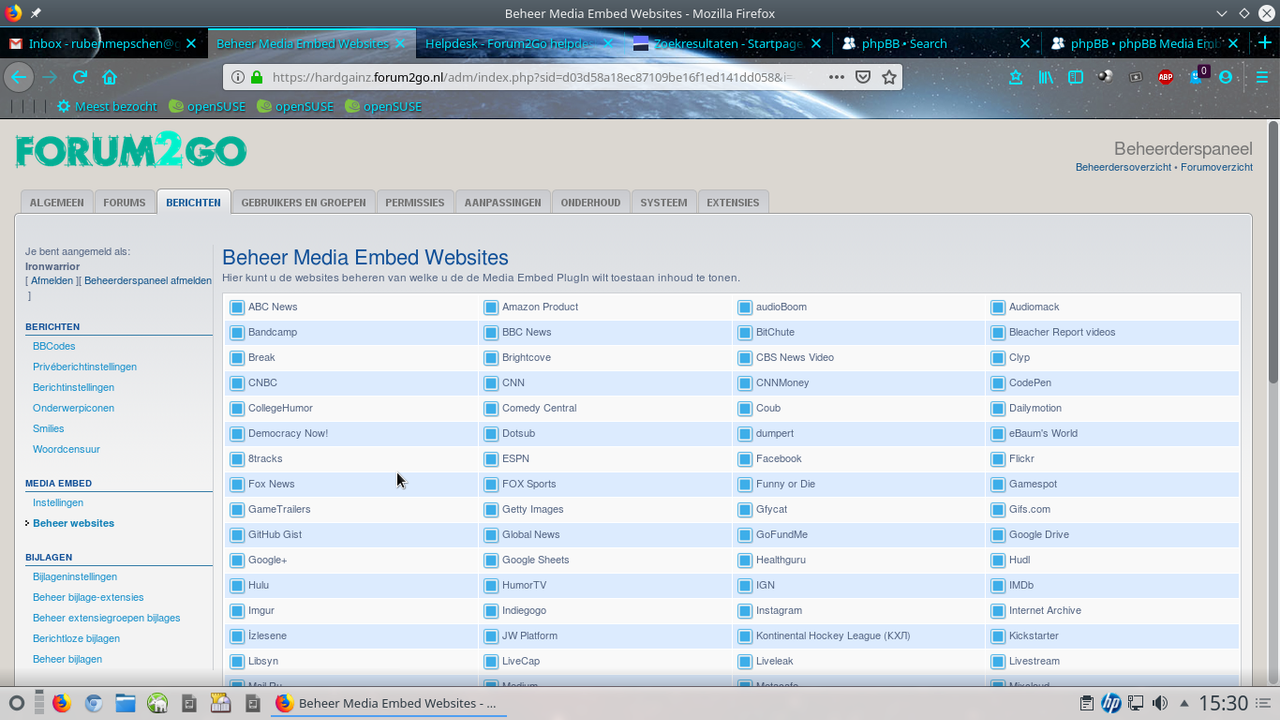Viewport: 1280px width, 720px height.
Task: Toggle the Flickr checkbox
Action: tap(998, 459)
